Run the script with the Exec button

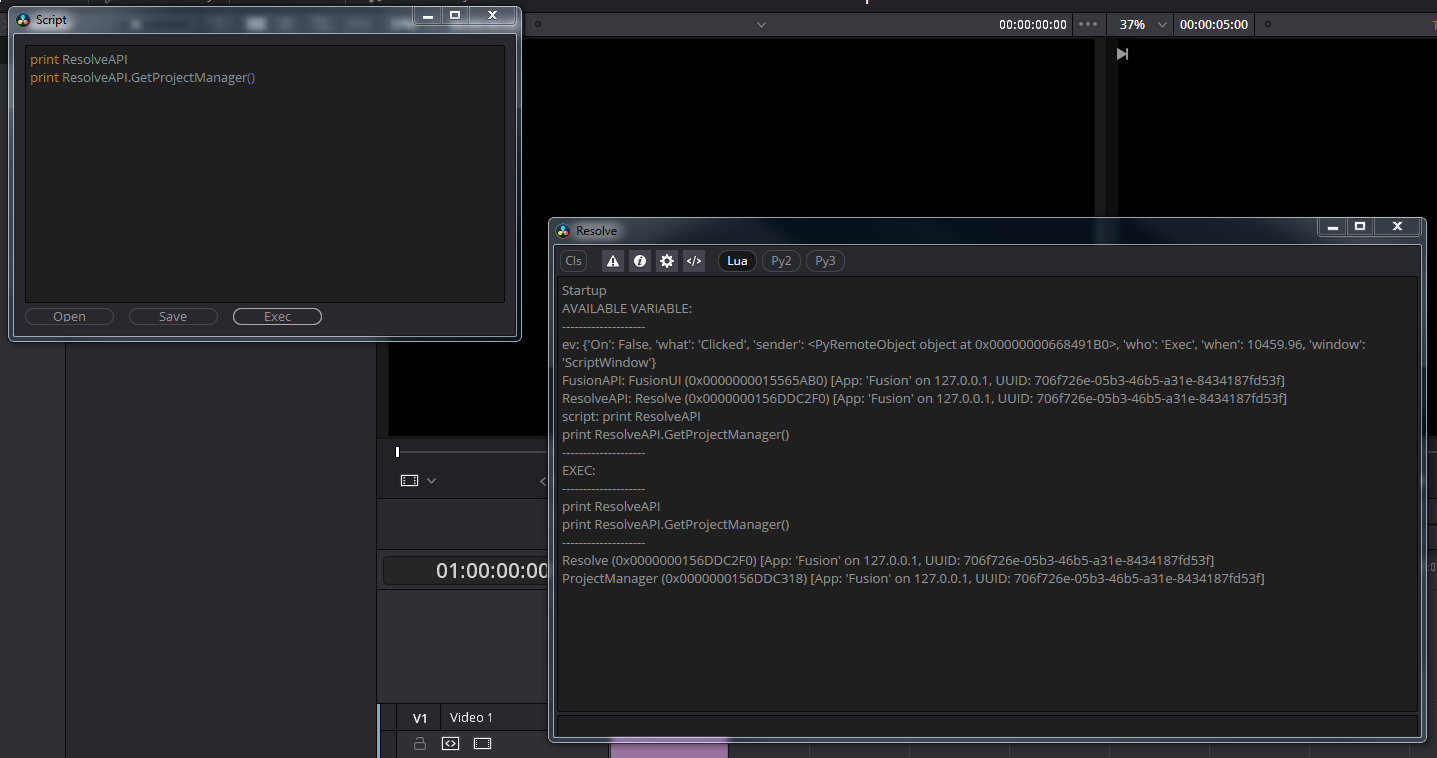pos(277,316)
